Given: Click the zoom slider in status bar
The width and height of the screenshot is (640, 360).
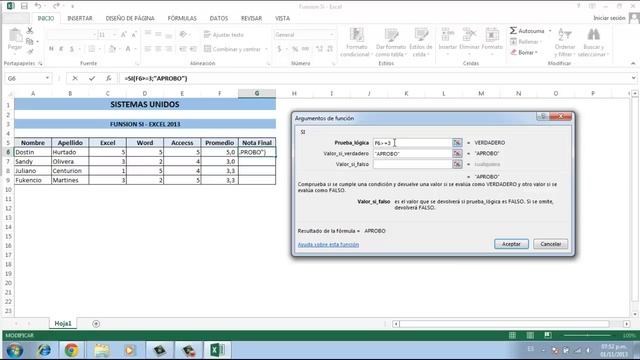Looking at the screenshot, I should [588, 335].
